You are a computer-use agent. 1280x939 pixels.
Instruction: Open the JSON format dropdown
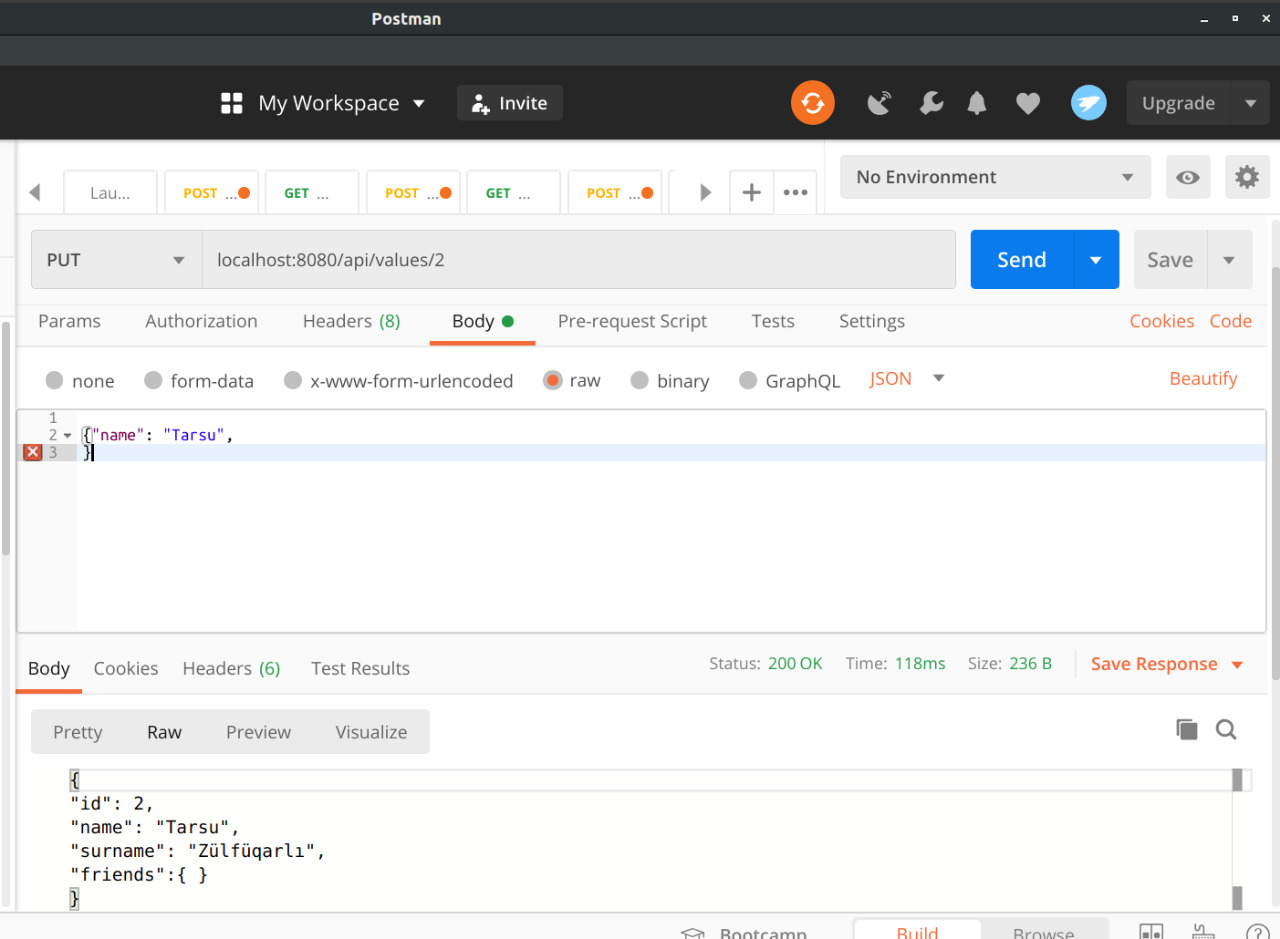[907, 379]
